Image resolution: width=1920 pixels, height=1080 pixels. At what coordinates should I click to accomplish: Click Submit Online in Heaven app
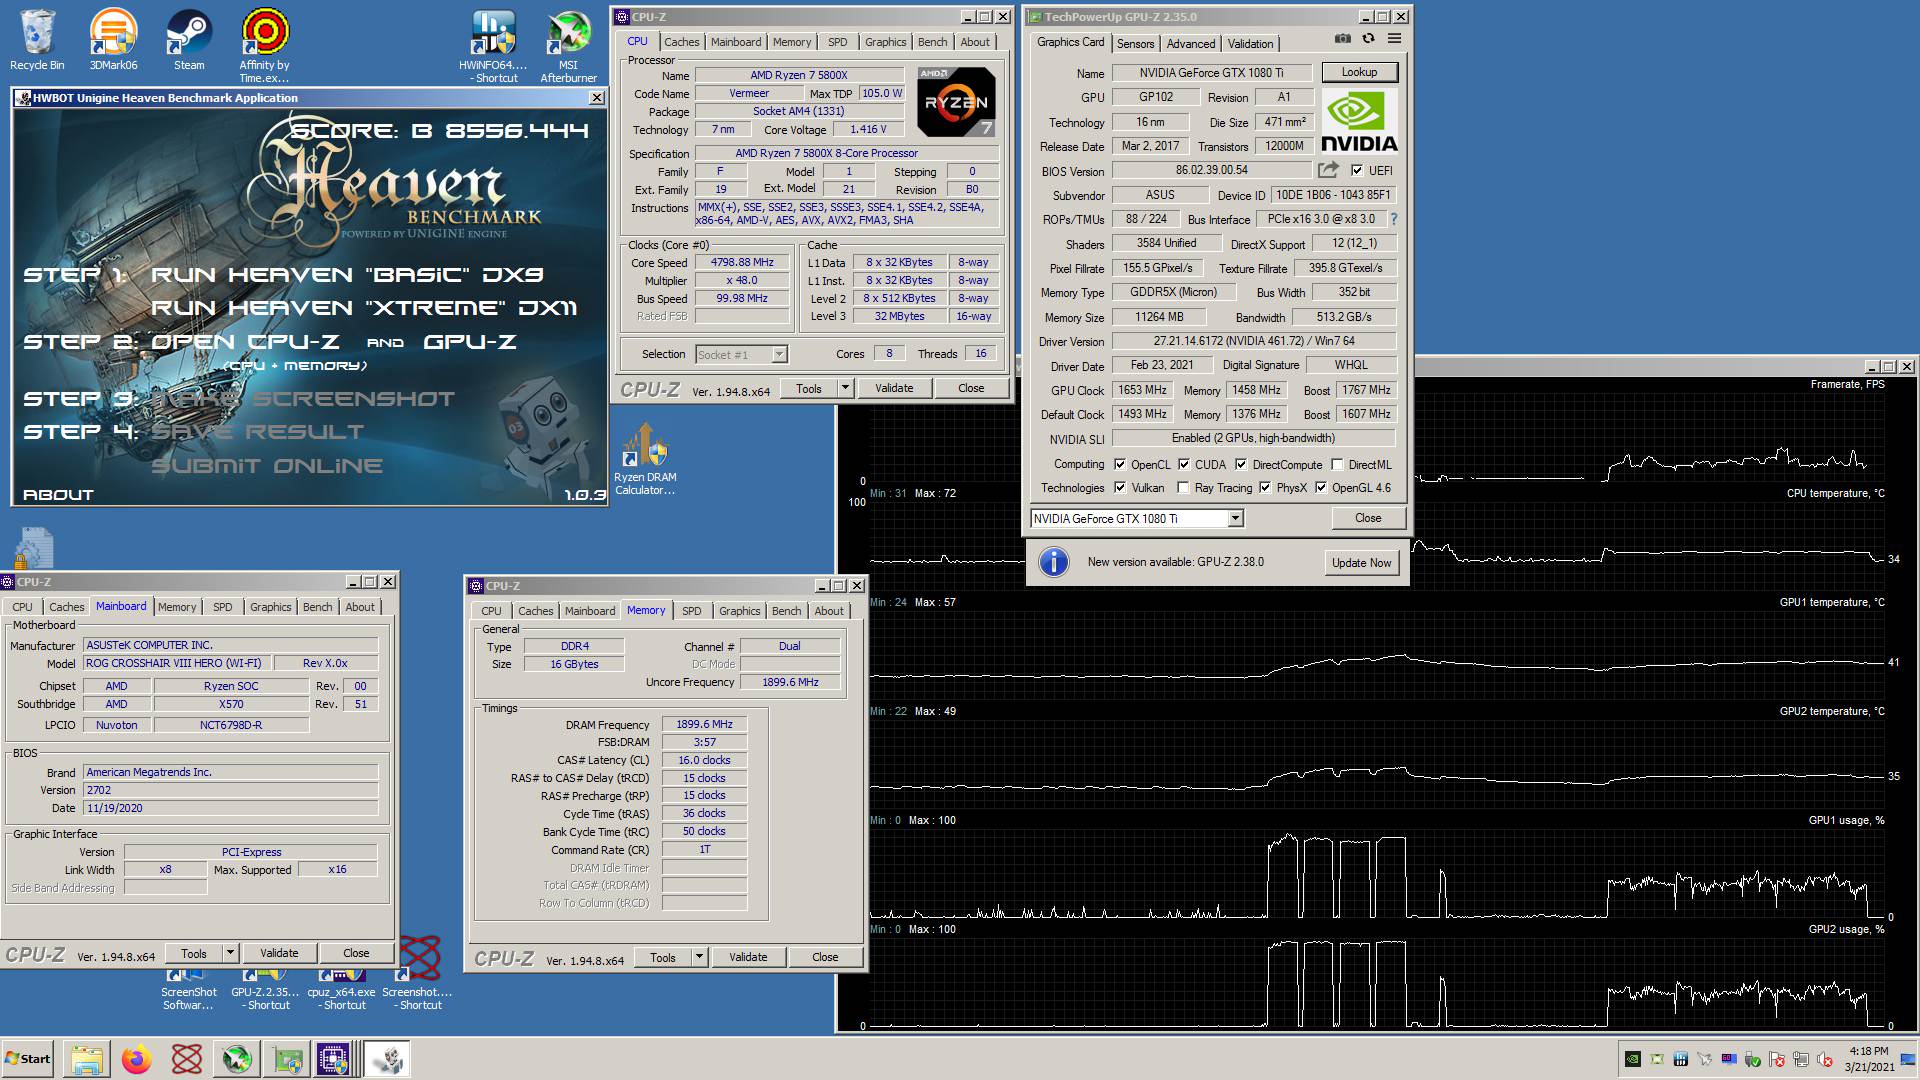267,466
